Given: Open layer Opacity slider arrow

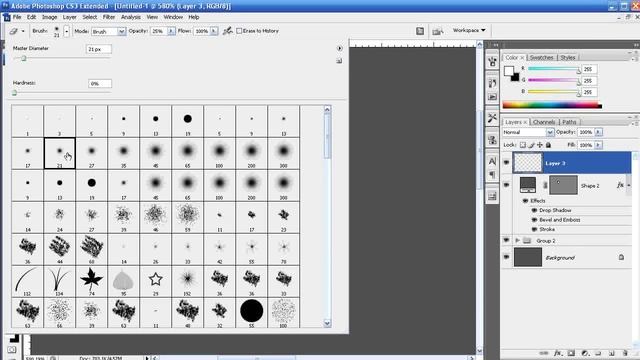Looking at the screenshot, I should [598, 132].
